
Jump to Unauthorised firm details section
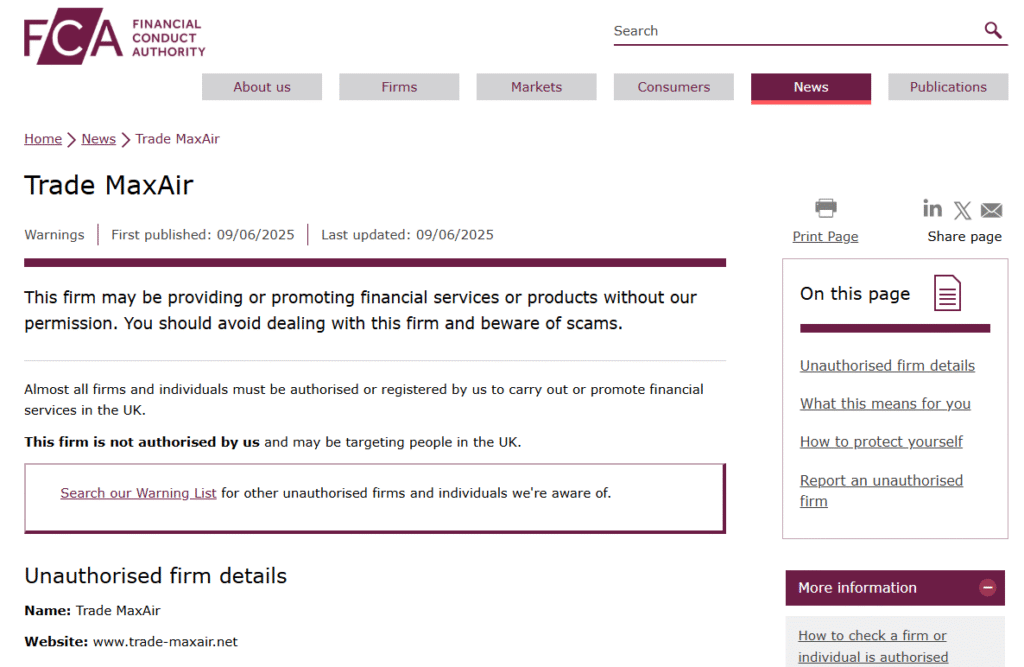point(887,366)
